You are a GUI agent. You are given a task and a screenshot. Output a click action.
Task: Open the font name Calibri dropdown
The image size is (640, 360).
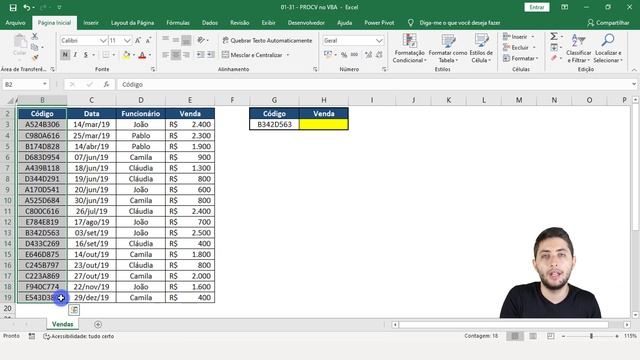click(103, 40)
